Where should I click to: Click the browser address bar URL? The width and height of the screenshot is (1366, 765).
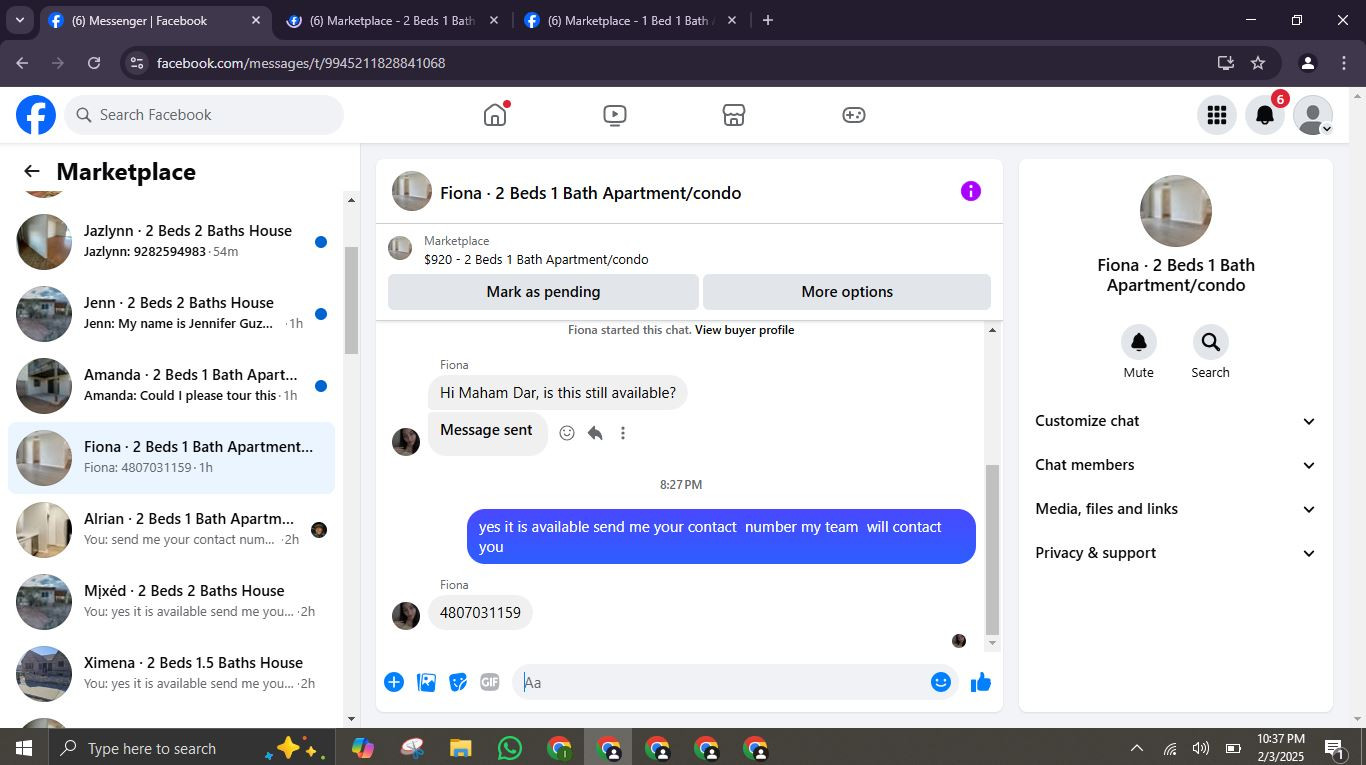[x=301, y=63]
